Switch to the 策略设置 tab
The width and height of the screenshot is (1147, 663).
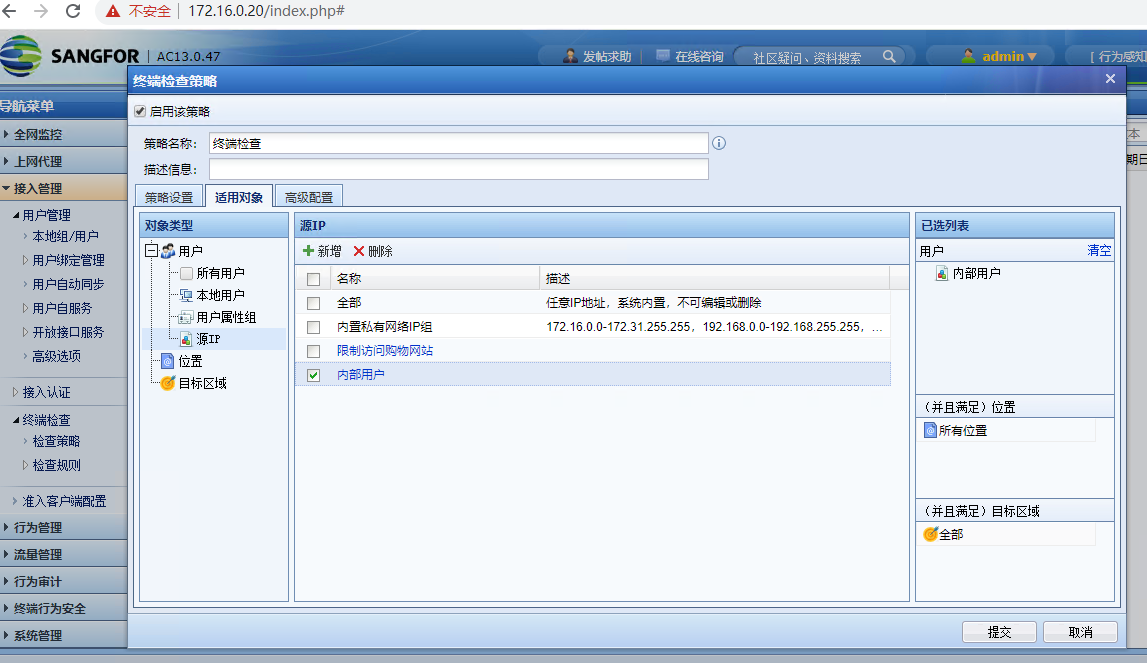tap(168, 197)
